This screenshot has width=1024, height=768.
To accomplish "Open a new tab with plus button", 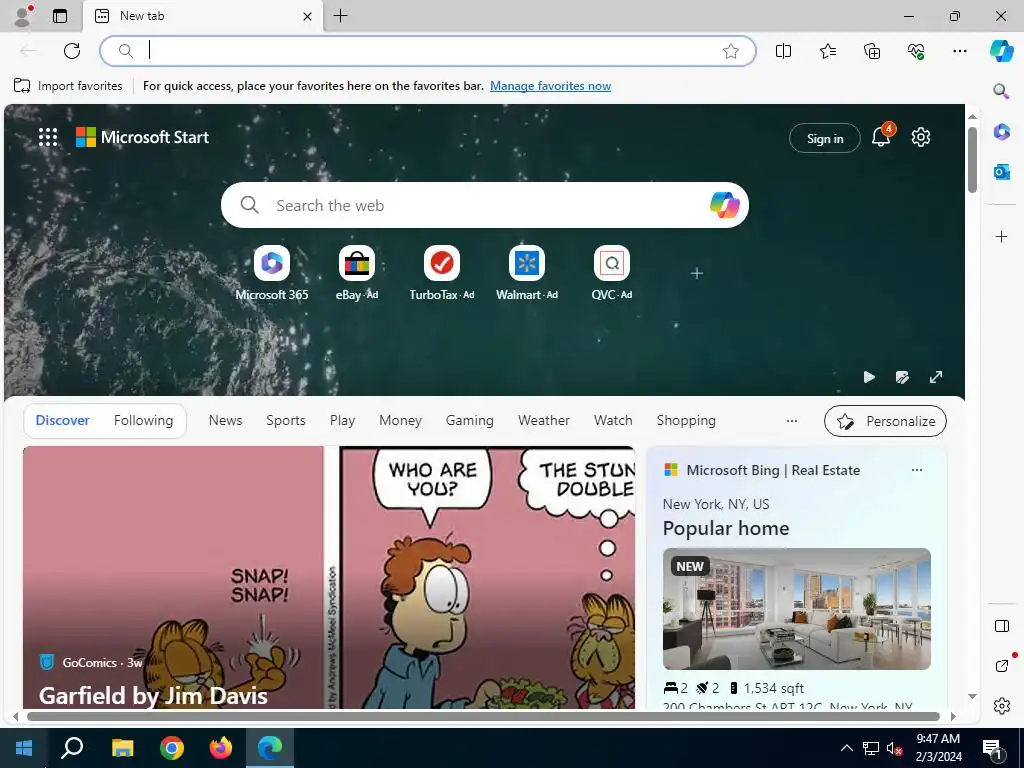I will coord(341,16).
